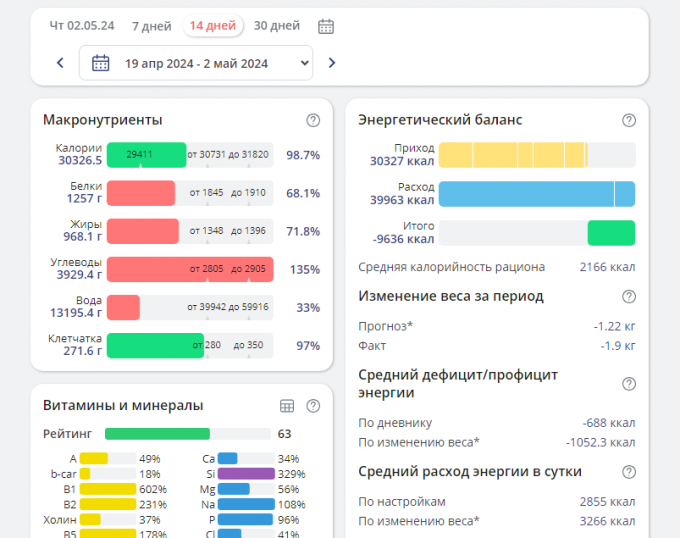The height and width of the screenshot is (538, 680).
Task: Open table view icon in Витамины и минералы
Action: tap(287, 406)
